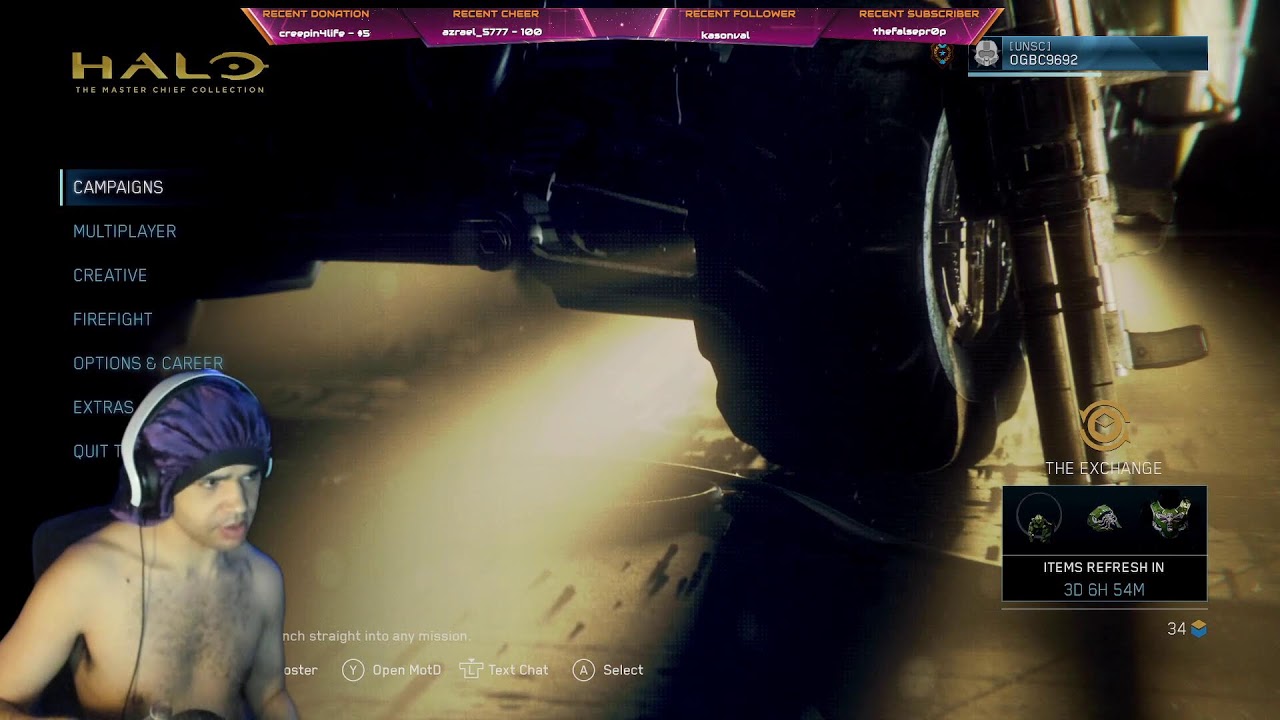Screen dimensions: 1280x720
Task: Open The Exchange emblem icon
Action: point(1104,428)
